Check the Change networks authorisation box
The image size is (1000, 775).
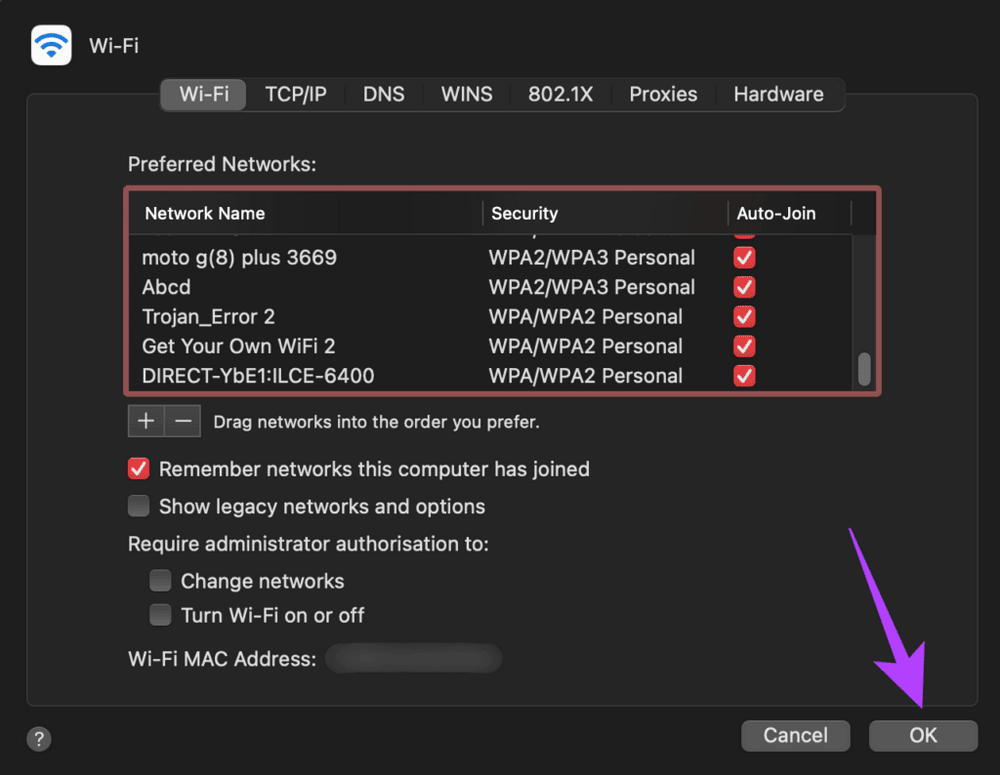pyautogui.click(x=160, y=581)
